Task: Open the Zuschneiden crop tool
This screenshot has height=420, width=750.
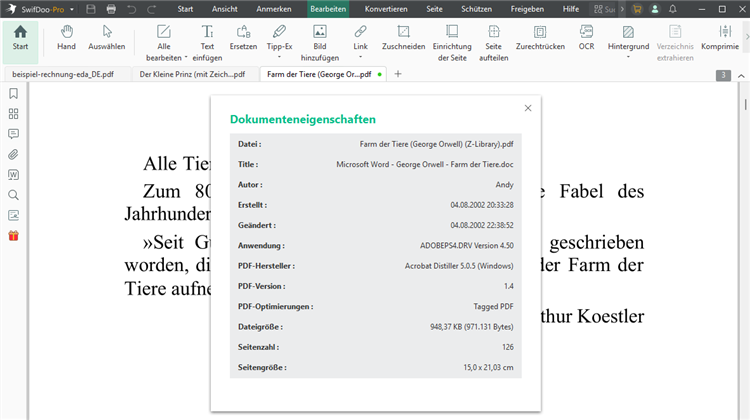Action: (x=403, y=38)
